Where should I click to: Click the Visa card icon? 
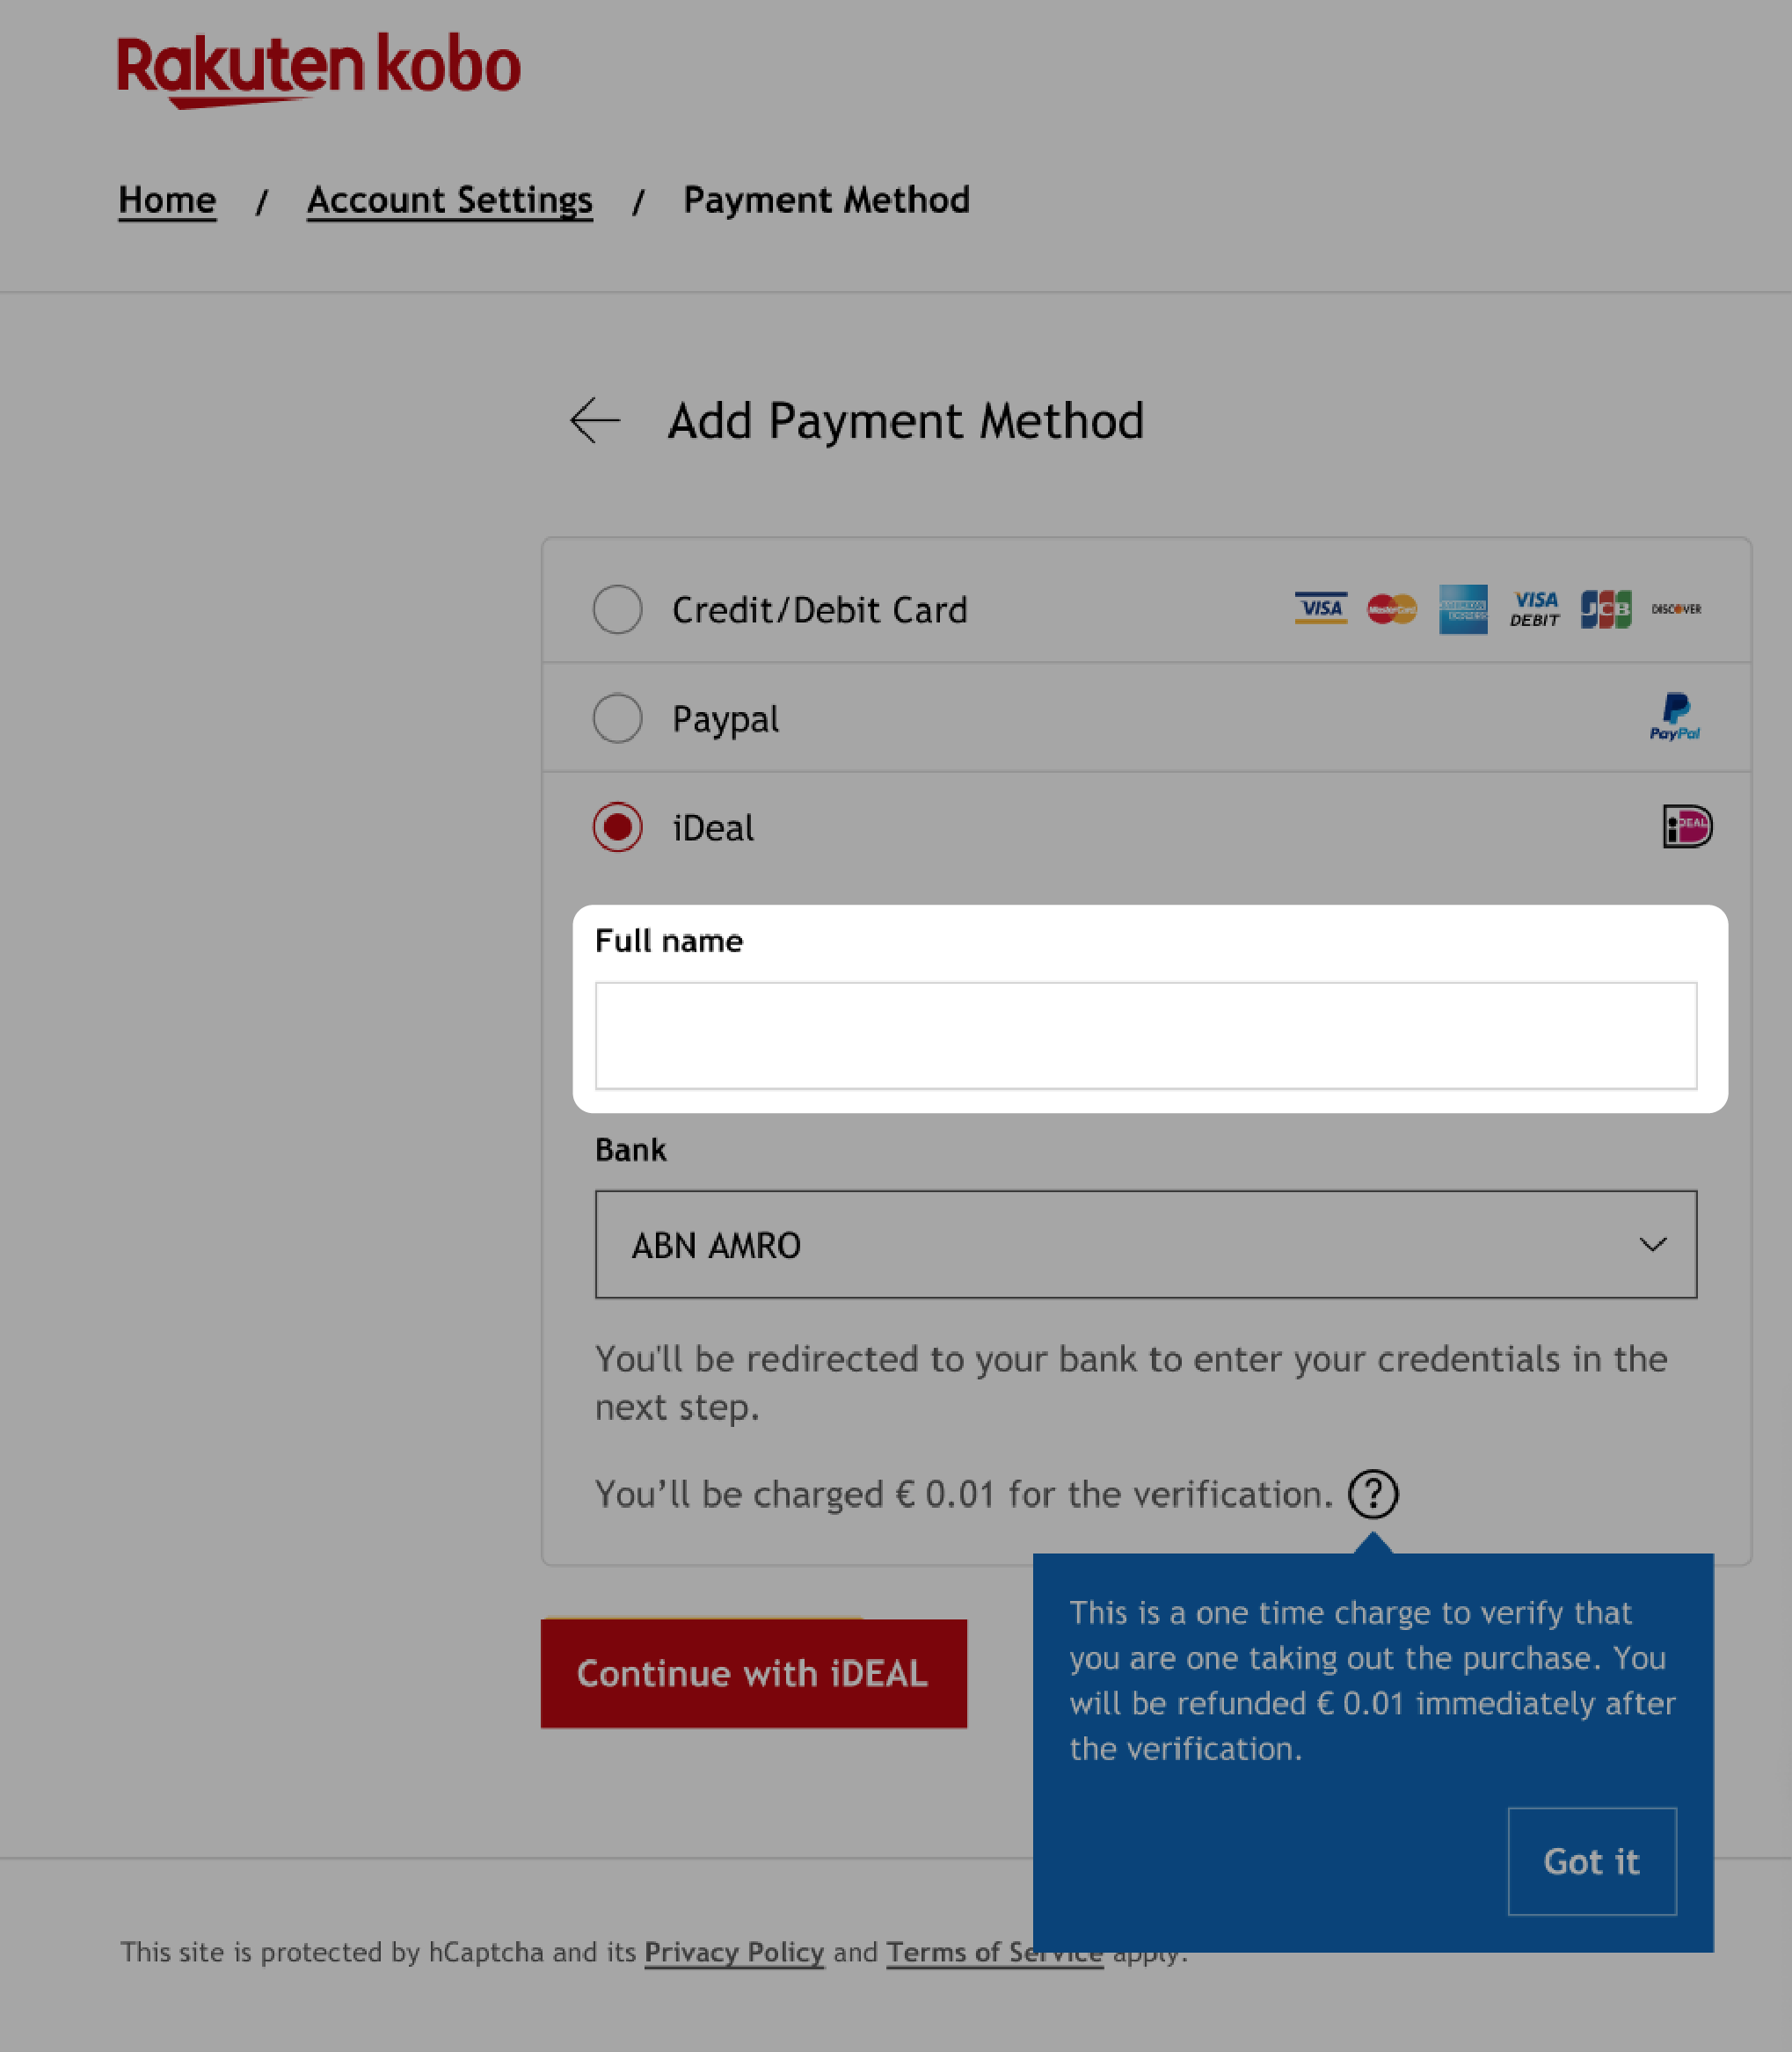click(1319, 609)
